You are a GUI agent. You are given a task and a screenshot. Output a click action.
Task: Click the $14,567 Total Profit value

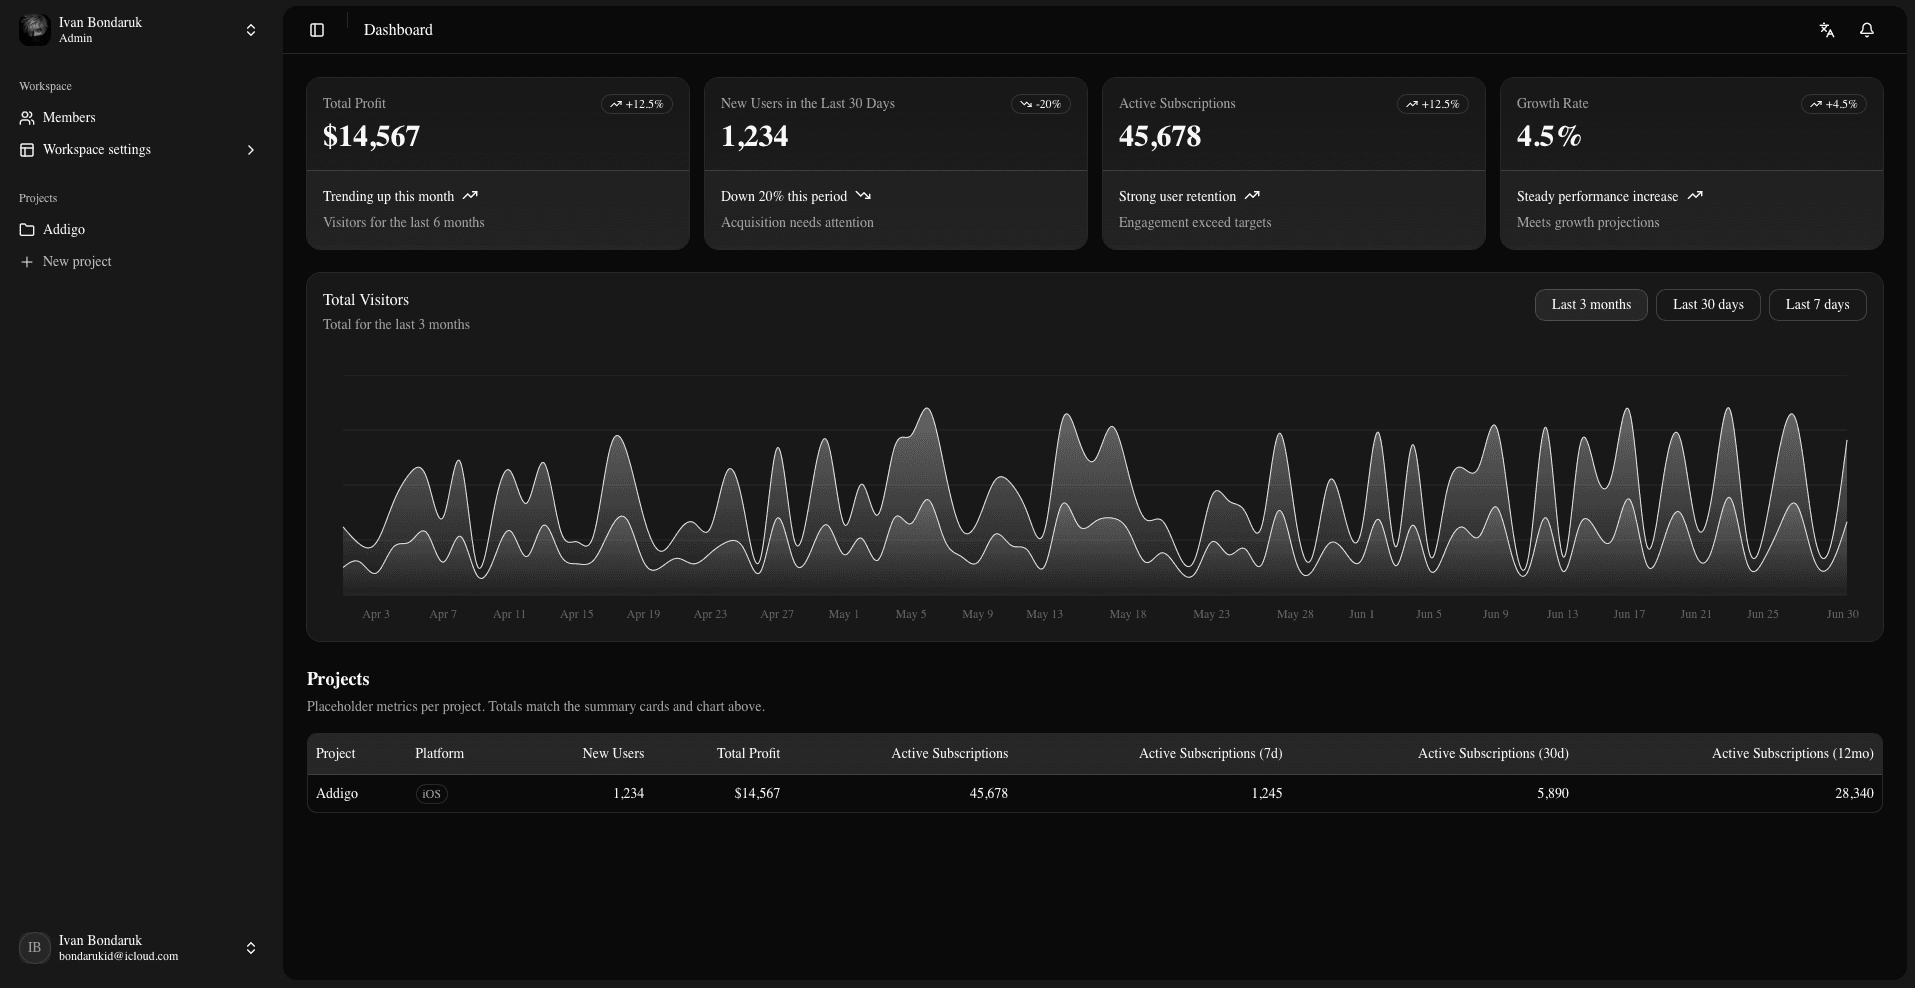click(371, 136)
